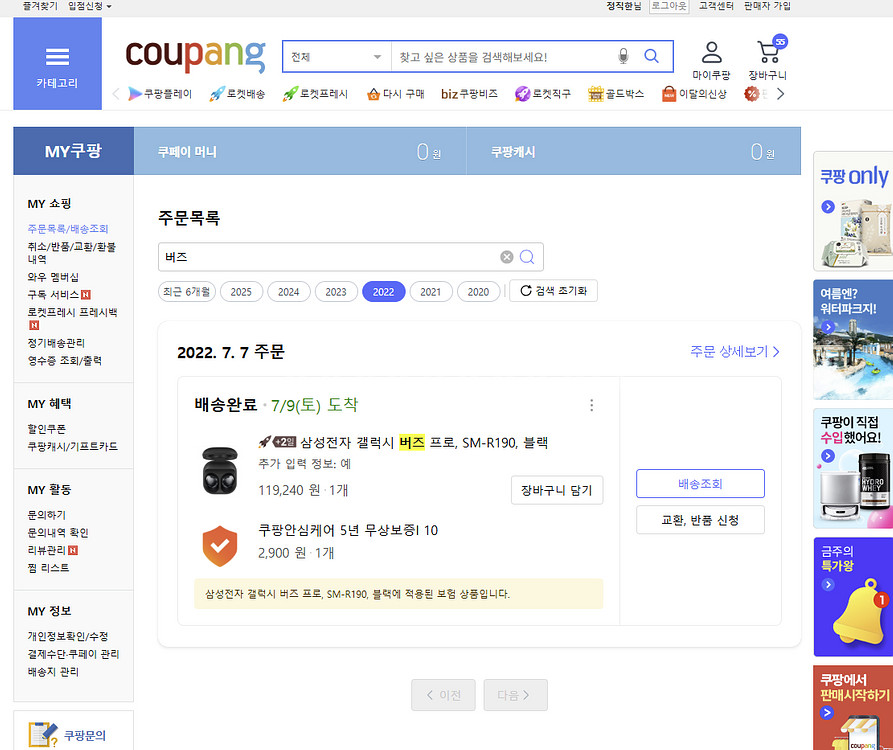Click the 다음 pagination button
The width and height of the screenshot is (893, 750).
point(515,695)
